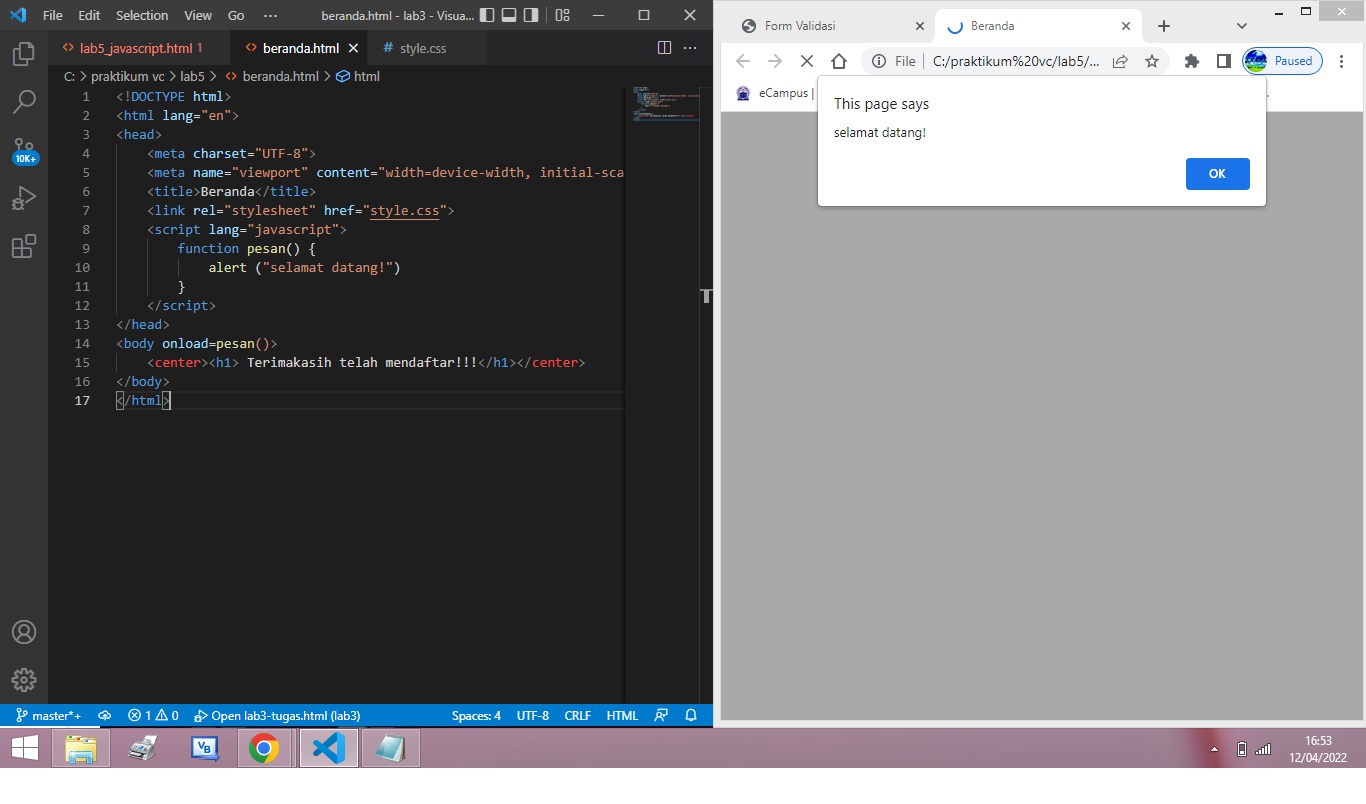
Task: Open the Selection menu
Action: tap(142, 15)
